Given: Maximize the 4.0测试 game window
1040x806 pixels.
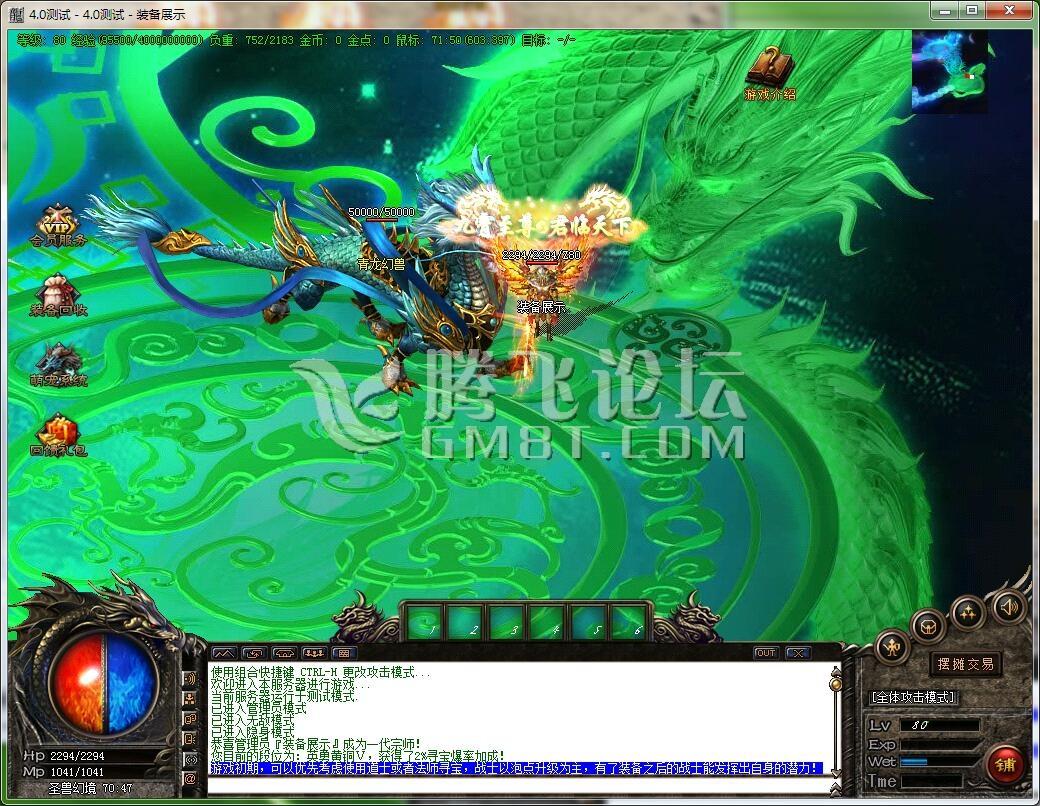Looking at the screenshot, I should click(972, 10).
